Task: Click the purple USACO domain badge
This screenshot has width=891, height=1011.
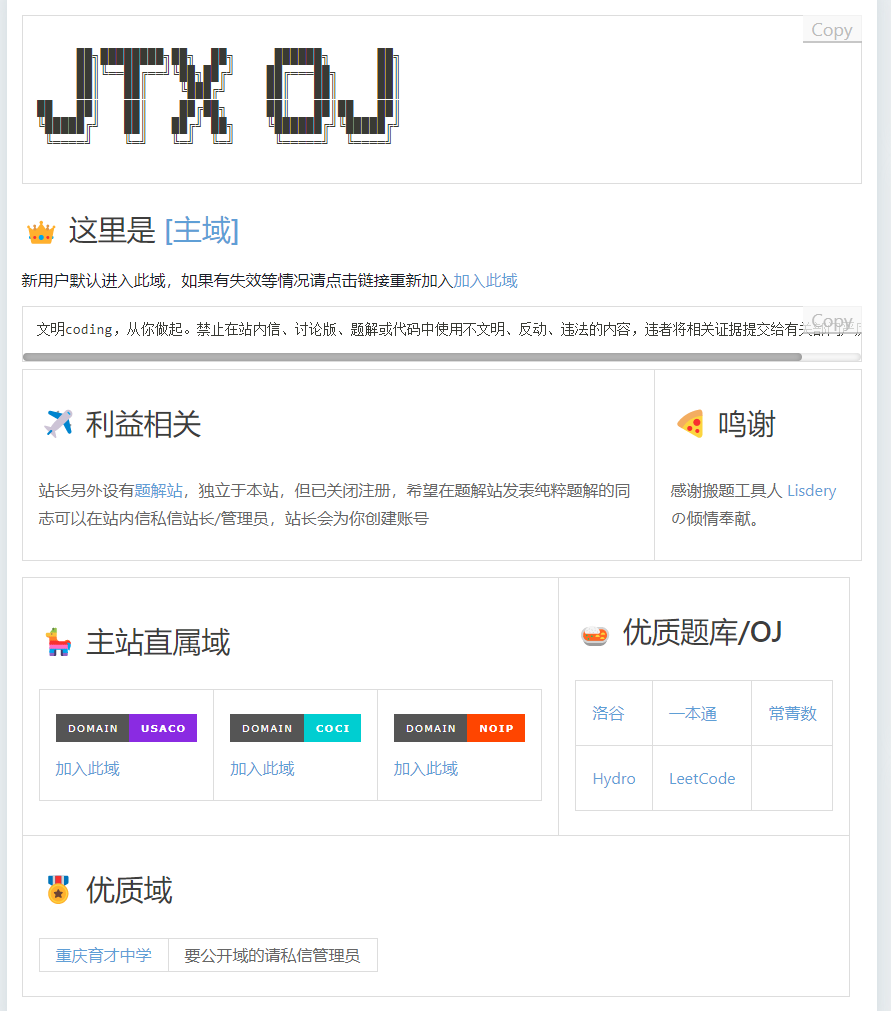Action: (163, 728)
